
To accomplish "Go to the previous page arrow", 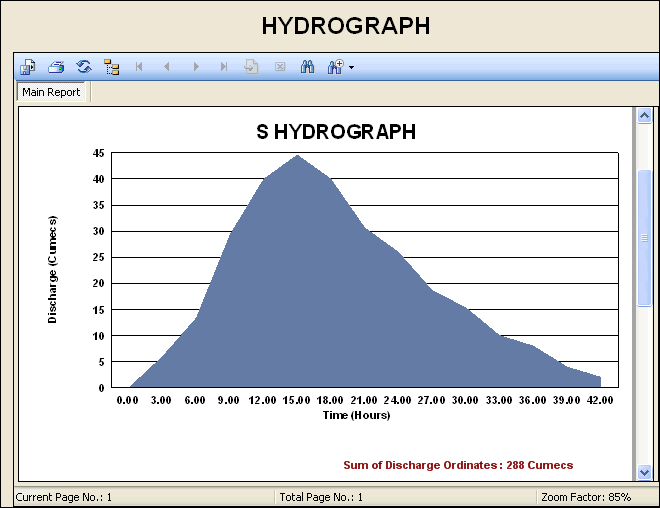I will point(167,67).
